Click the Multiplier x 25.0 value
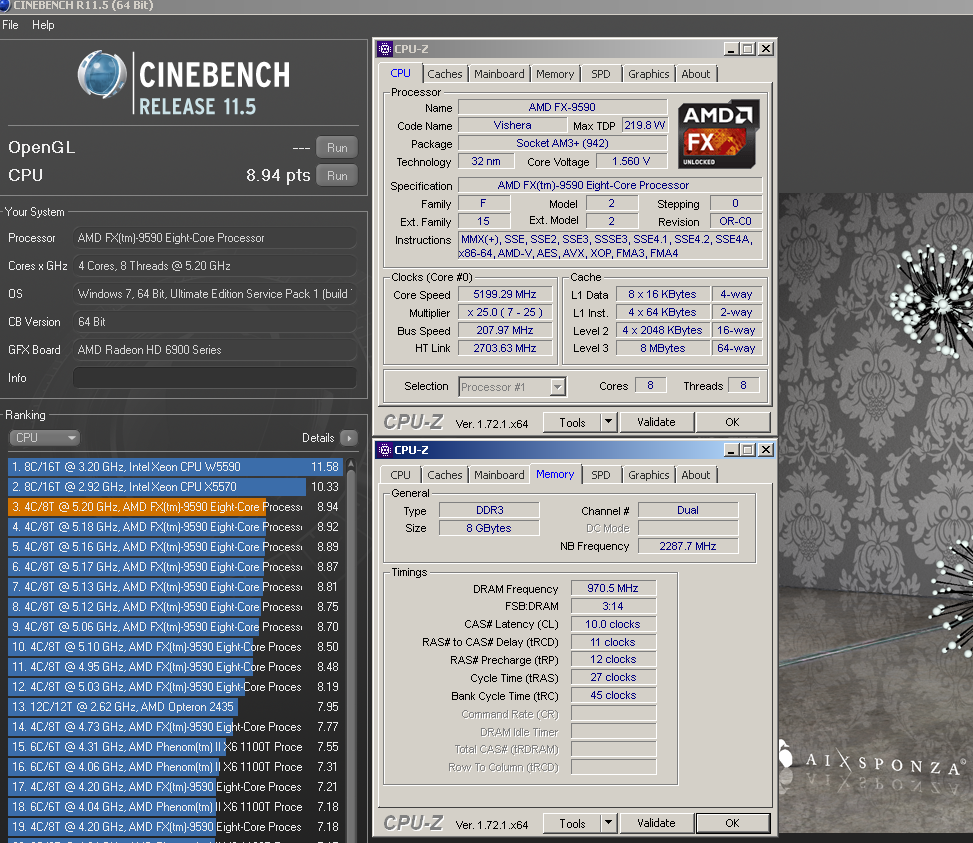 tap(504, 313)
